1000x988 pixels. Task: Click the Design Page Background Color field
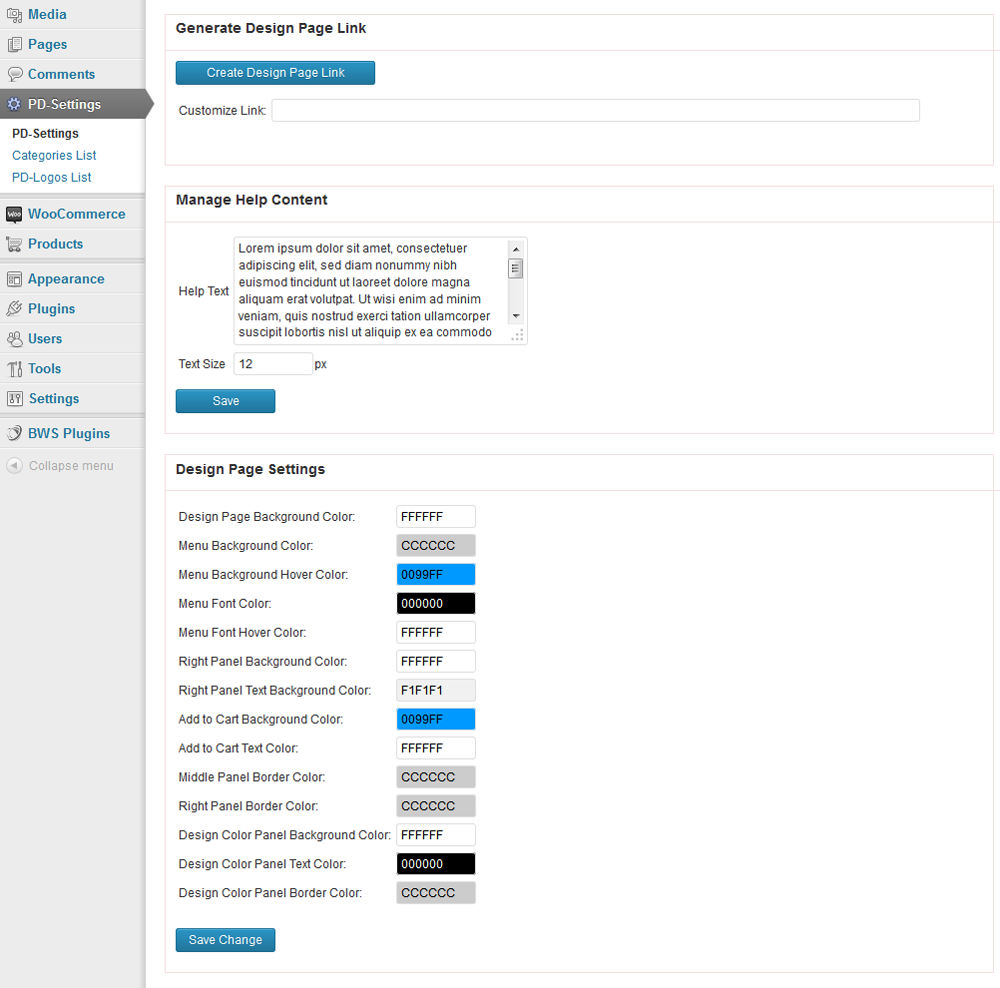[436, 517]
